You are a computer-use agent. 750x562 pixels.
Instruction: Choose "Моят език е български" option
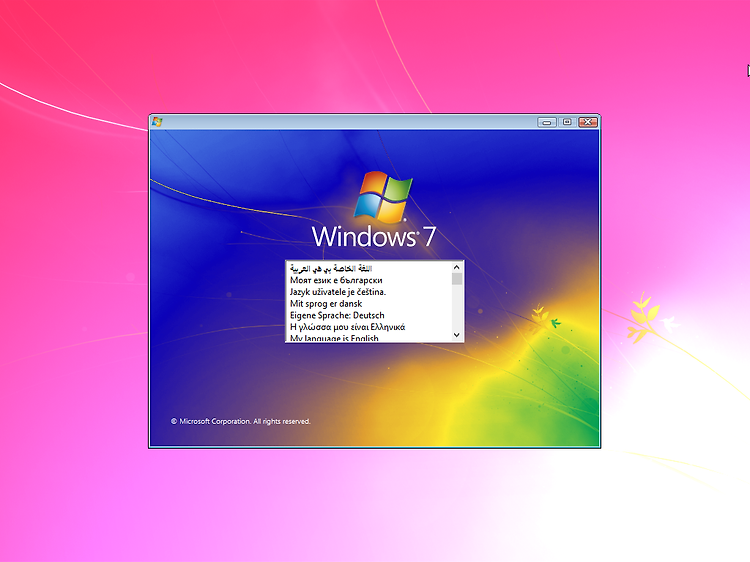[x=369, y=280]
